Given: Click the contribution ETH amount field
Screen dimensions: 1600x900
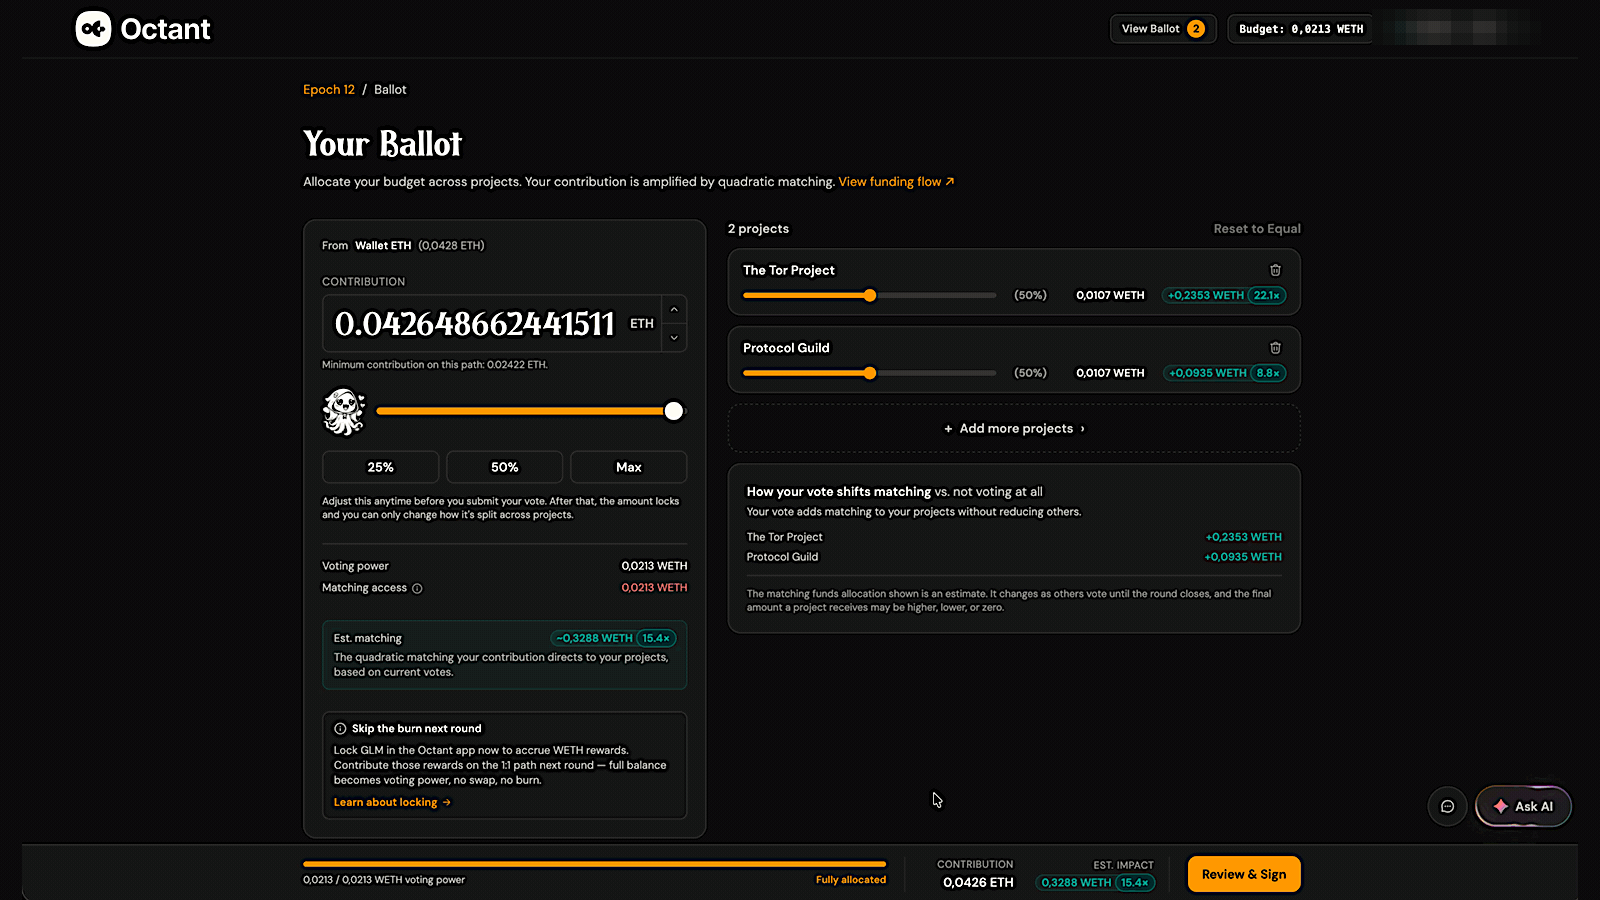Looking at the screenshot, I should click(x=491, y=324).
